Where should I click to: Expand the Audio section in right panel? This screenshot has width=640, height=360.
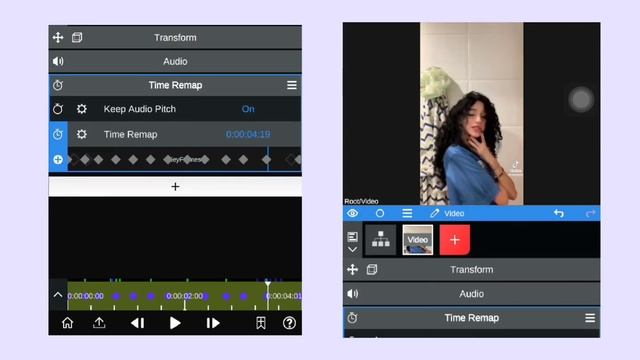[471, 293]
